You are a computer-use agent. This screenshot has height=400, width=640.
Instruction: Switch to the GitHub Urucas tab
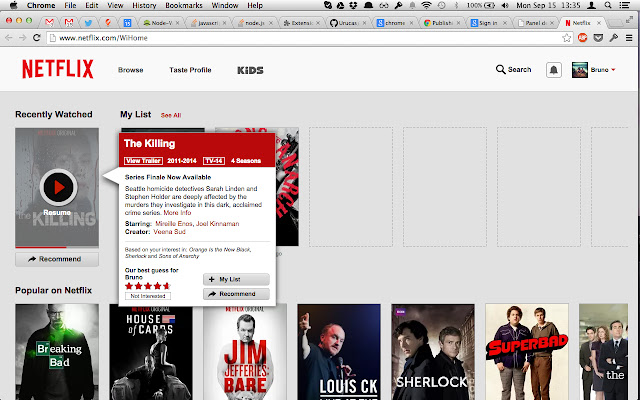(348, 23)
